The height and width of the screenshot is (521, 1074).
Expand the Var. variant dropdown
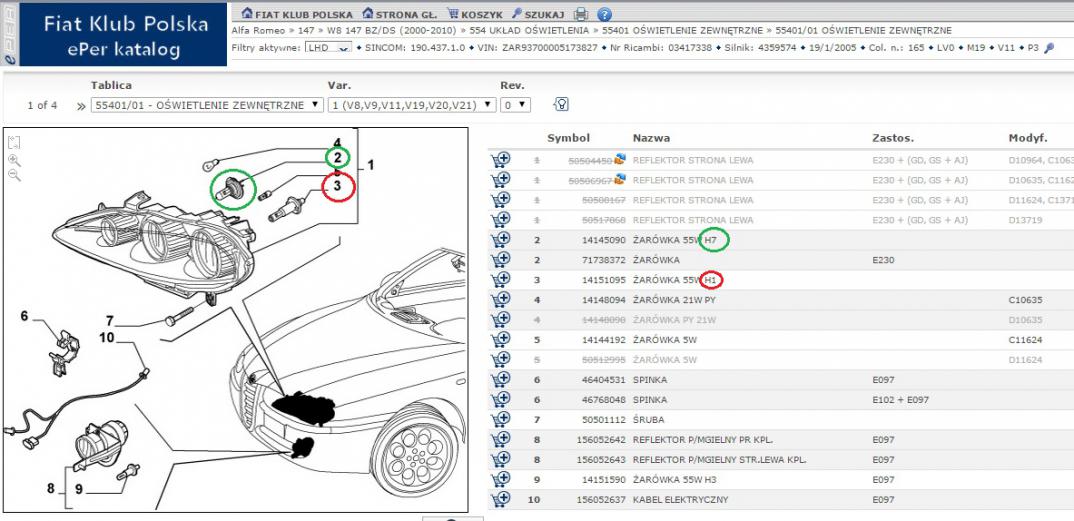click(411, 105)
